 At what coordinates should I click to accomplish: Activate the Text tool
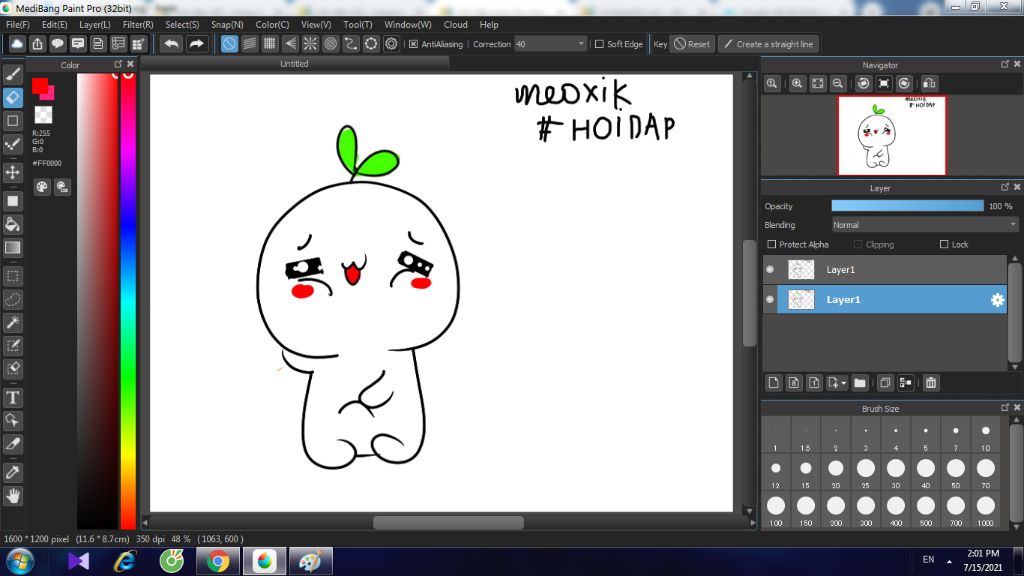(x=13, y=398)
